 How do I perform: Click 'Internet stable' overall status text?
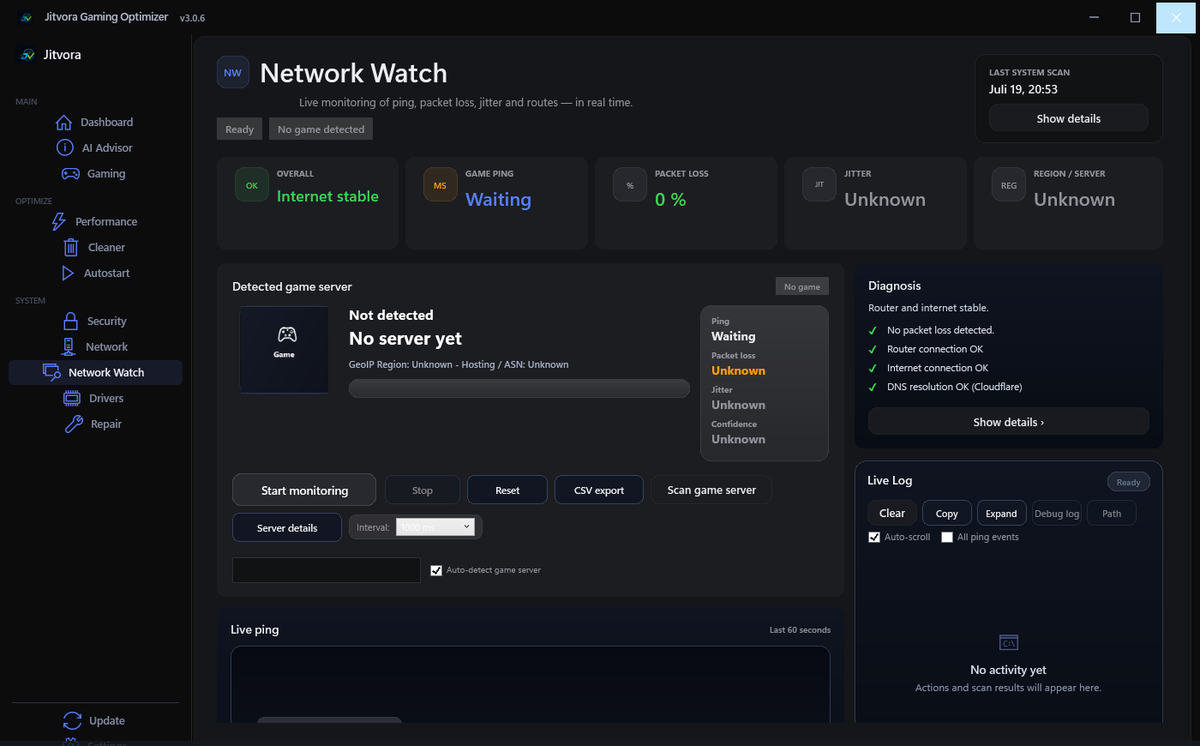pyautogui.click(x=327, y=196)
